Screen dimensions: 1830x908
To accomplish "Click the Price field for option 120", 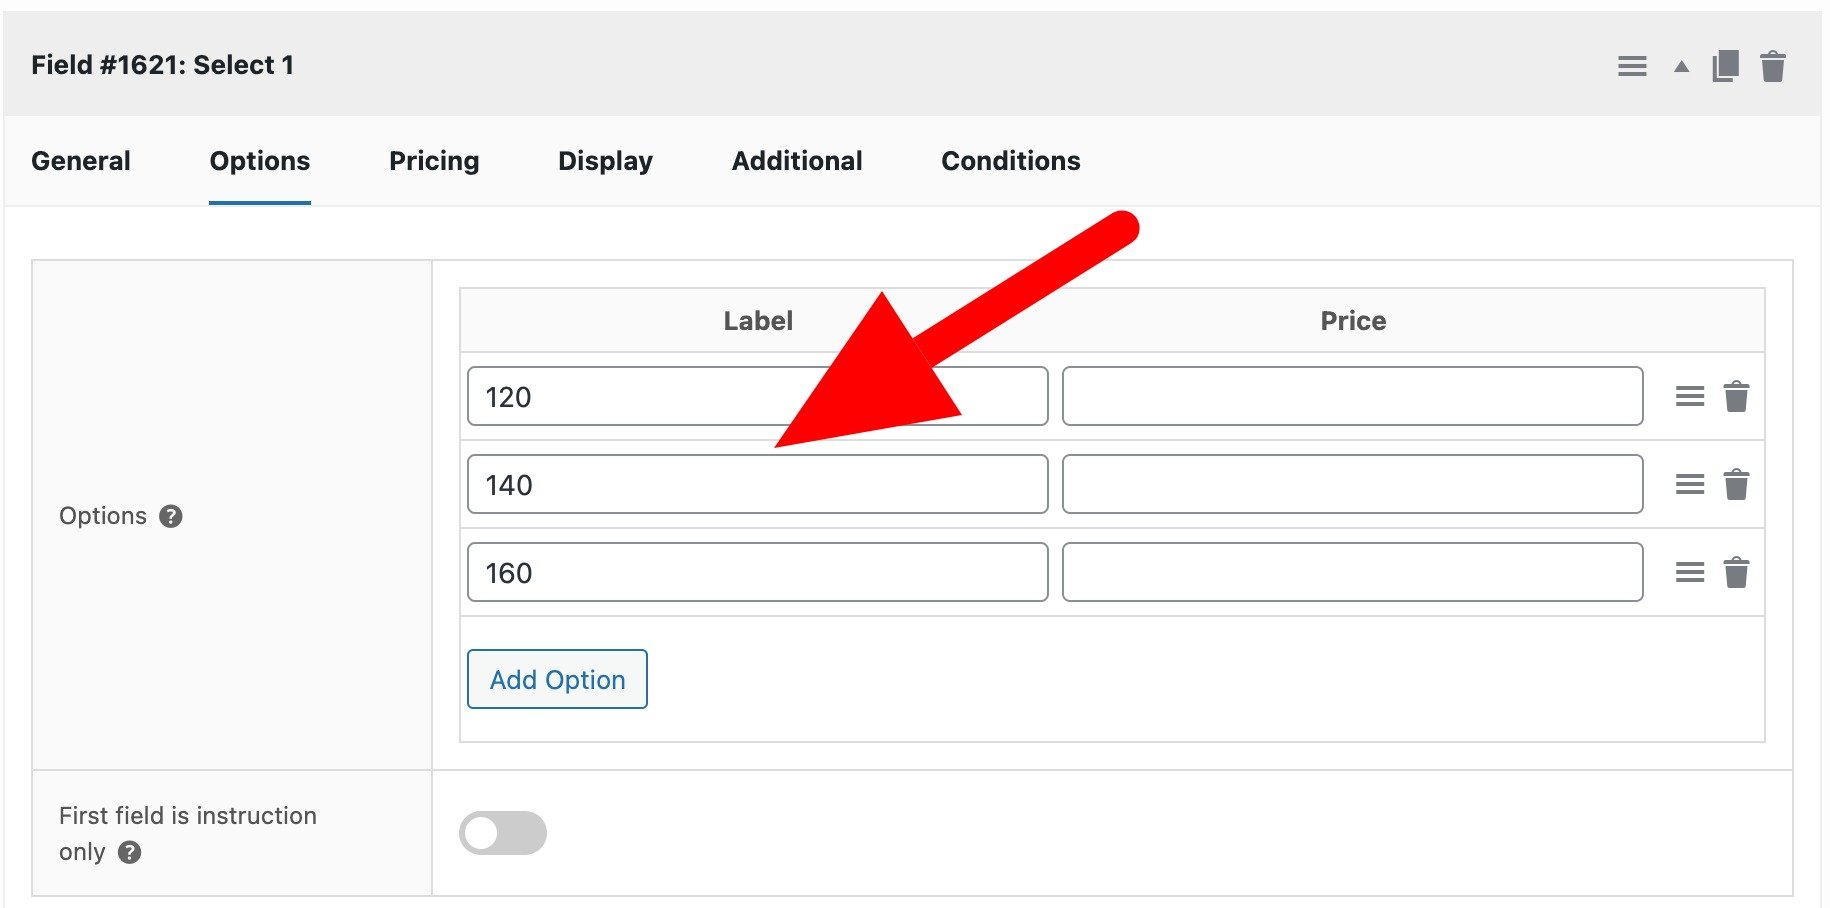I will [x=1352, y=396].
